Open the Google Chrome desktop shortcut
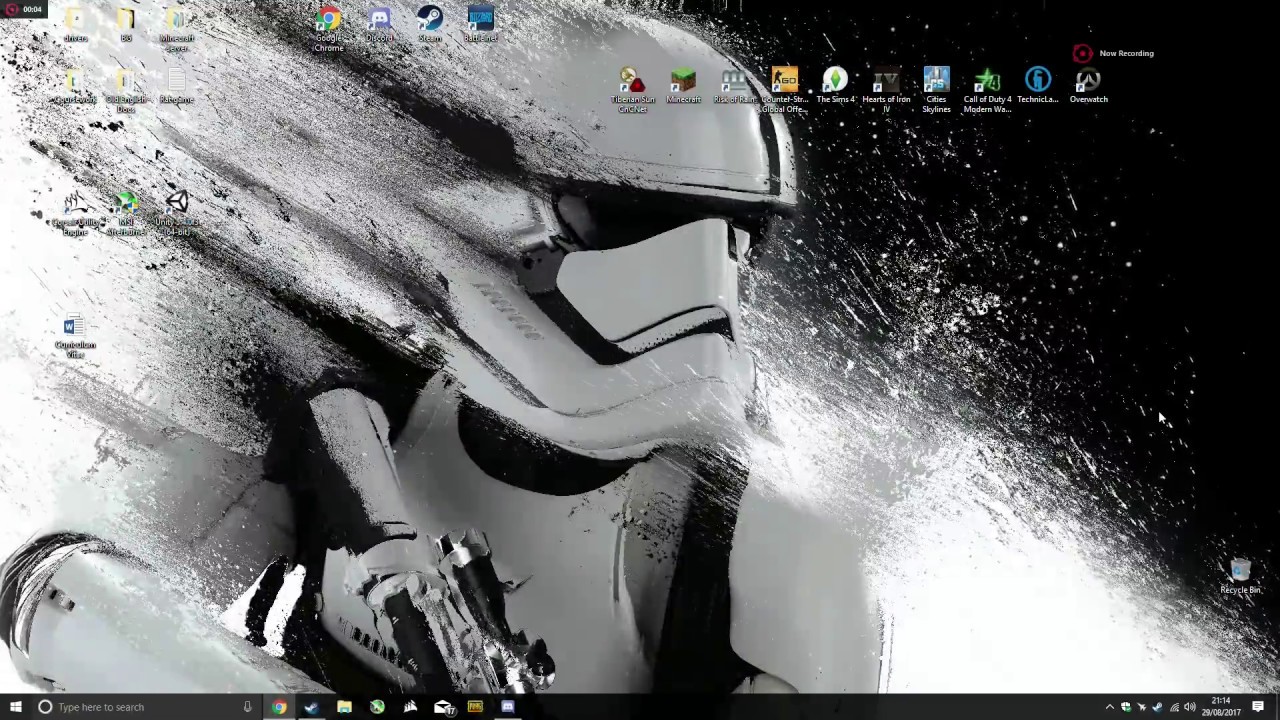 coord(328,29)
